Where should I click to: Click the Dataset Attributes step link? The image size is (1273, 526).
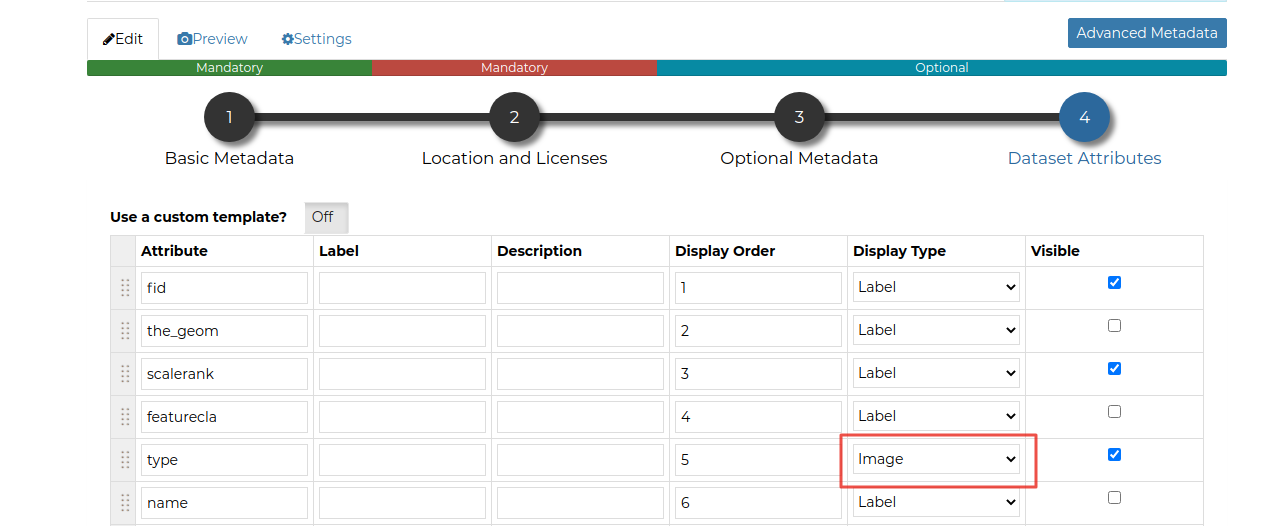(x=1084, y=158)
